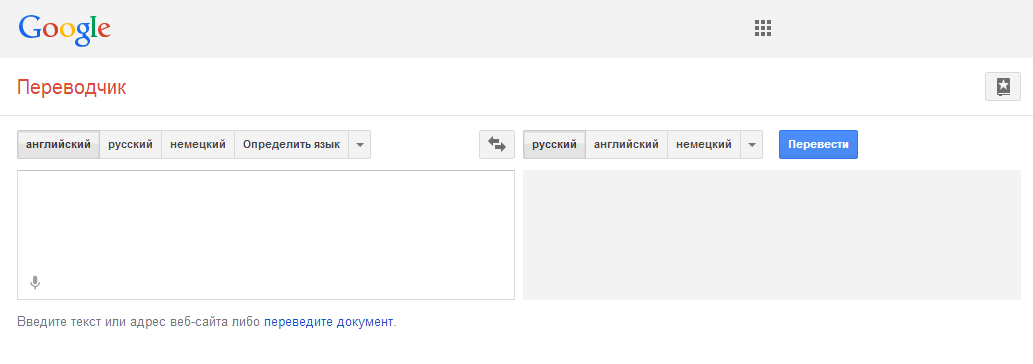1033x364 pixels.
Task: Swap languages with the arrows icon
Action: point(497,144)
